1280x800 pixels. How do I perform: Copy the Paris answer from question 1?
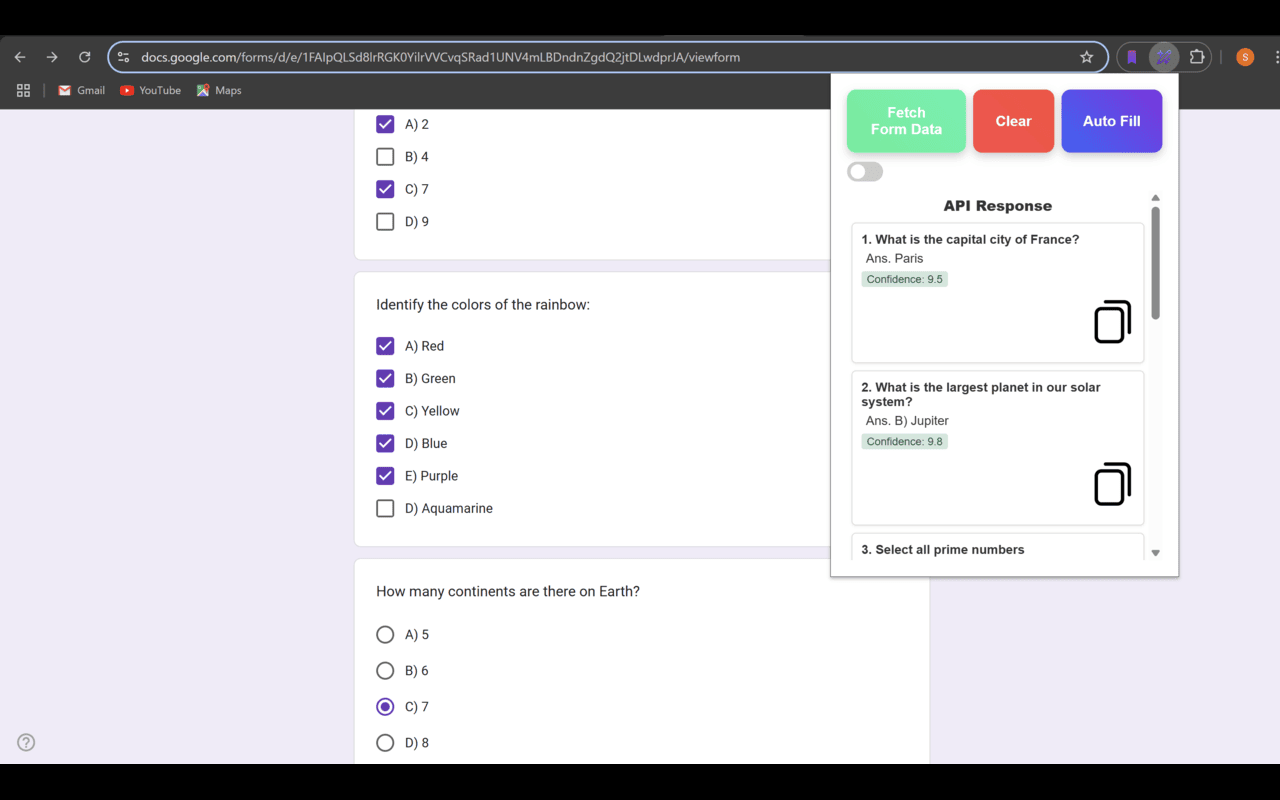tap(1112, 322)
